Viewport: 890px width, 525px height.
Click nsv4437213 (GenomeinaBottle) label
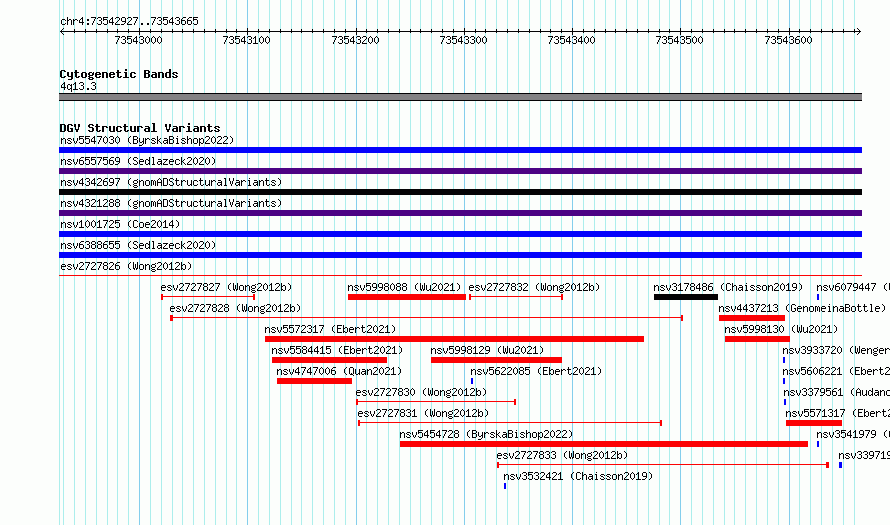tap(802, 308)
